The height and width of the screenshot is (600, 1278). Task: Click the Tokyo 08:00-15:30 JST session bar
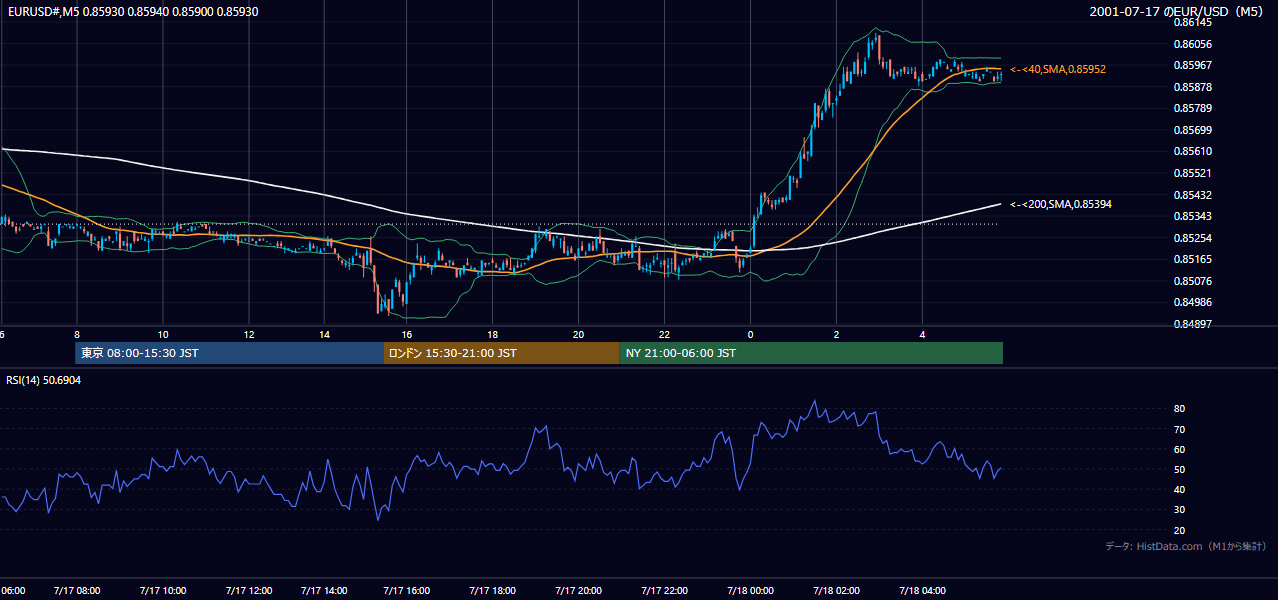pos(229,353)
